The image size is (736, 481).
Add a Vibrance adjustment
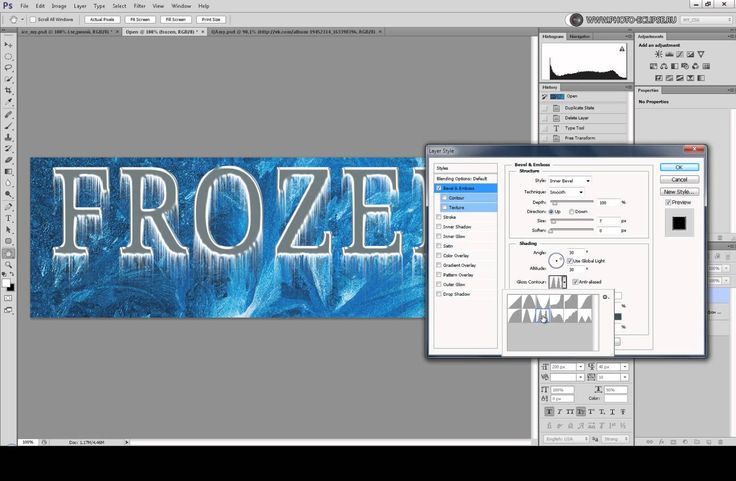(x=701, y=54)
